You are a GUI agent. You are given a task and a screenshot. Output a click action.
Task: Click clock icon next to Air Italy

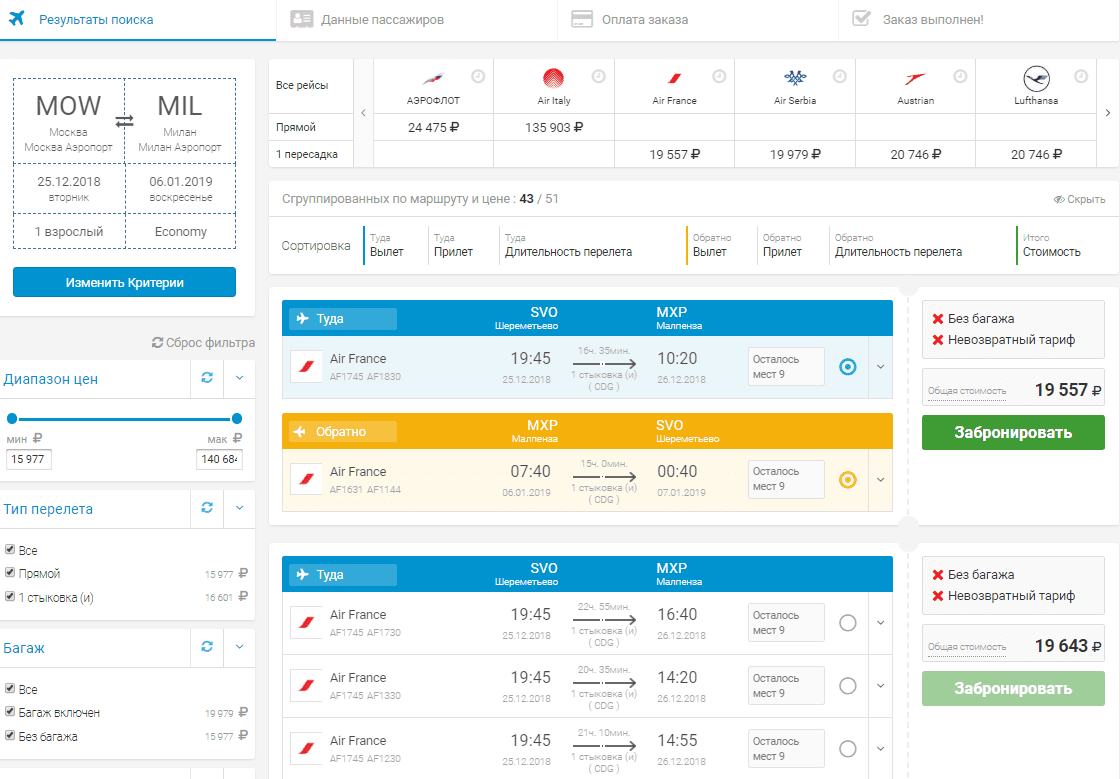pyautogui.click(x=599, y=76)
